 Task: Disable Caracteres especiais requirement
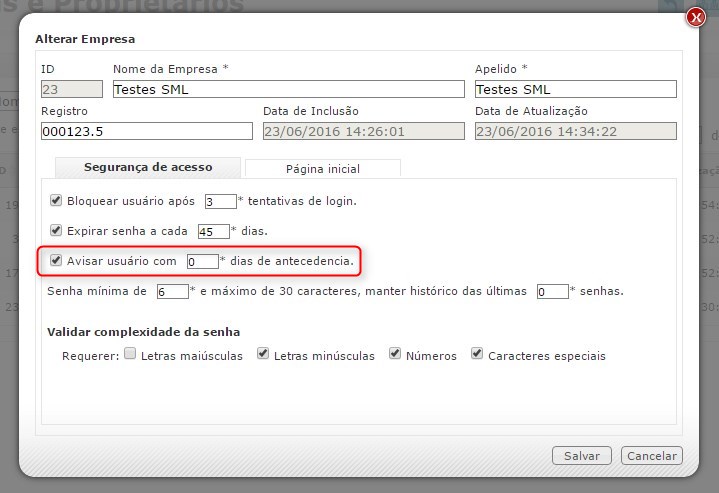coord(478,355)
